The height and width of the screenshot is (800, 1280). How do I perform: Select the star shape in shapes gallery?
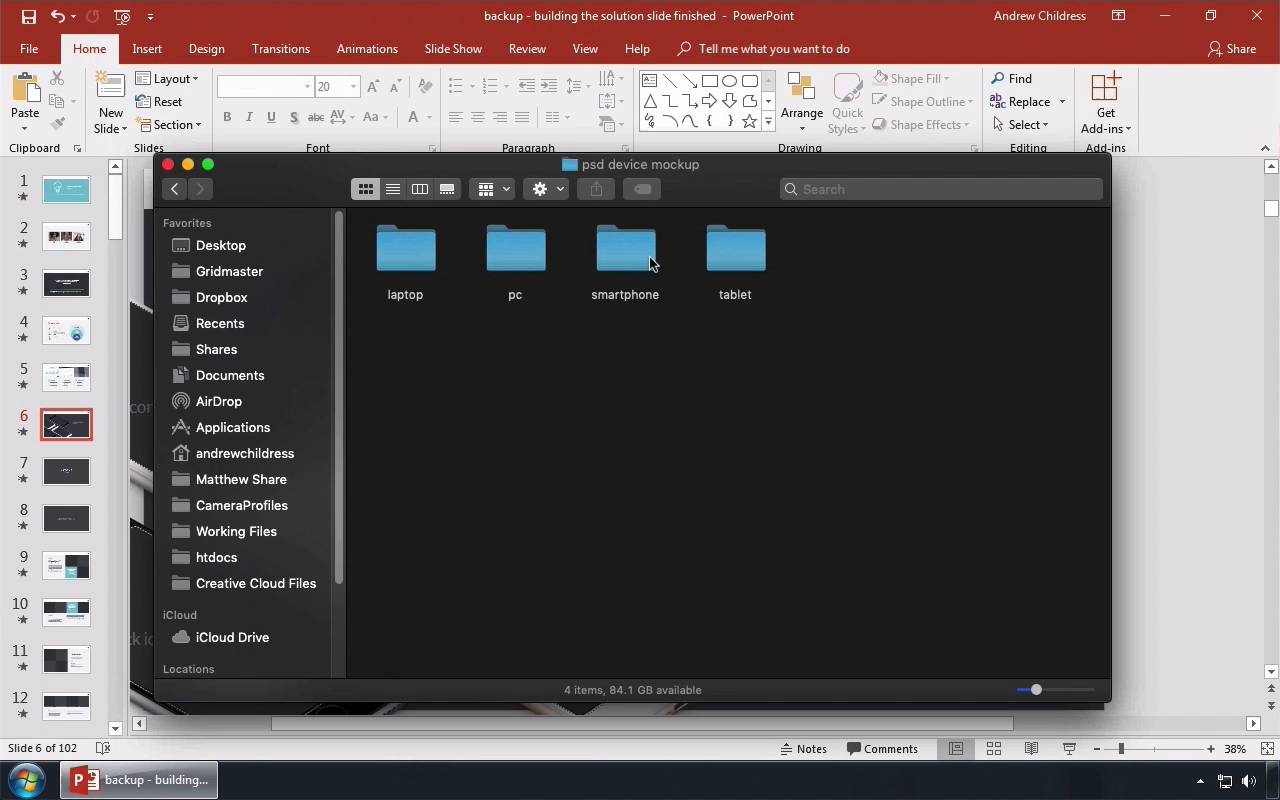(749, 121)
